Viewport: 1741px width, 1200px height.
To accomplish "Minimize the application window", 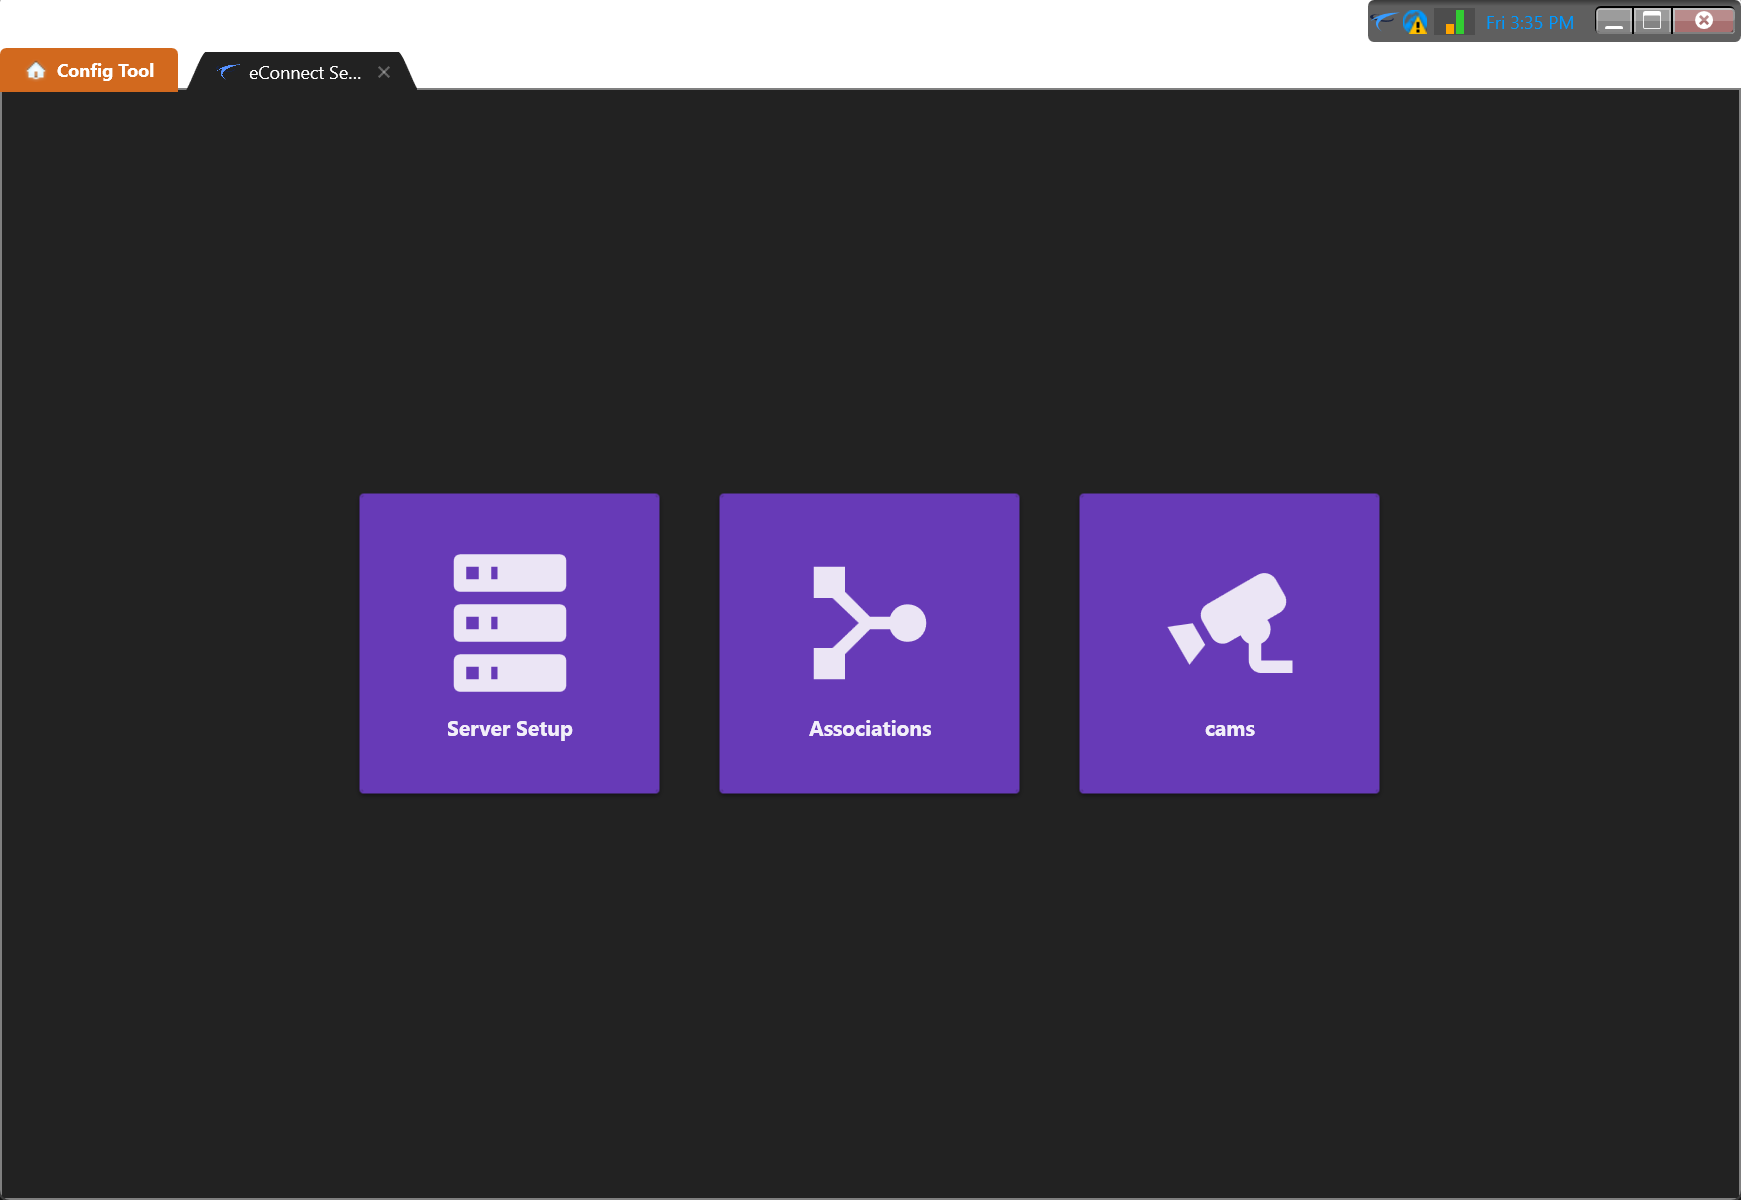I will point(1613,21).
